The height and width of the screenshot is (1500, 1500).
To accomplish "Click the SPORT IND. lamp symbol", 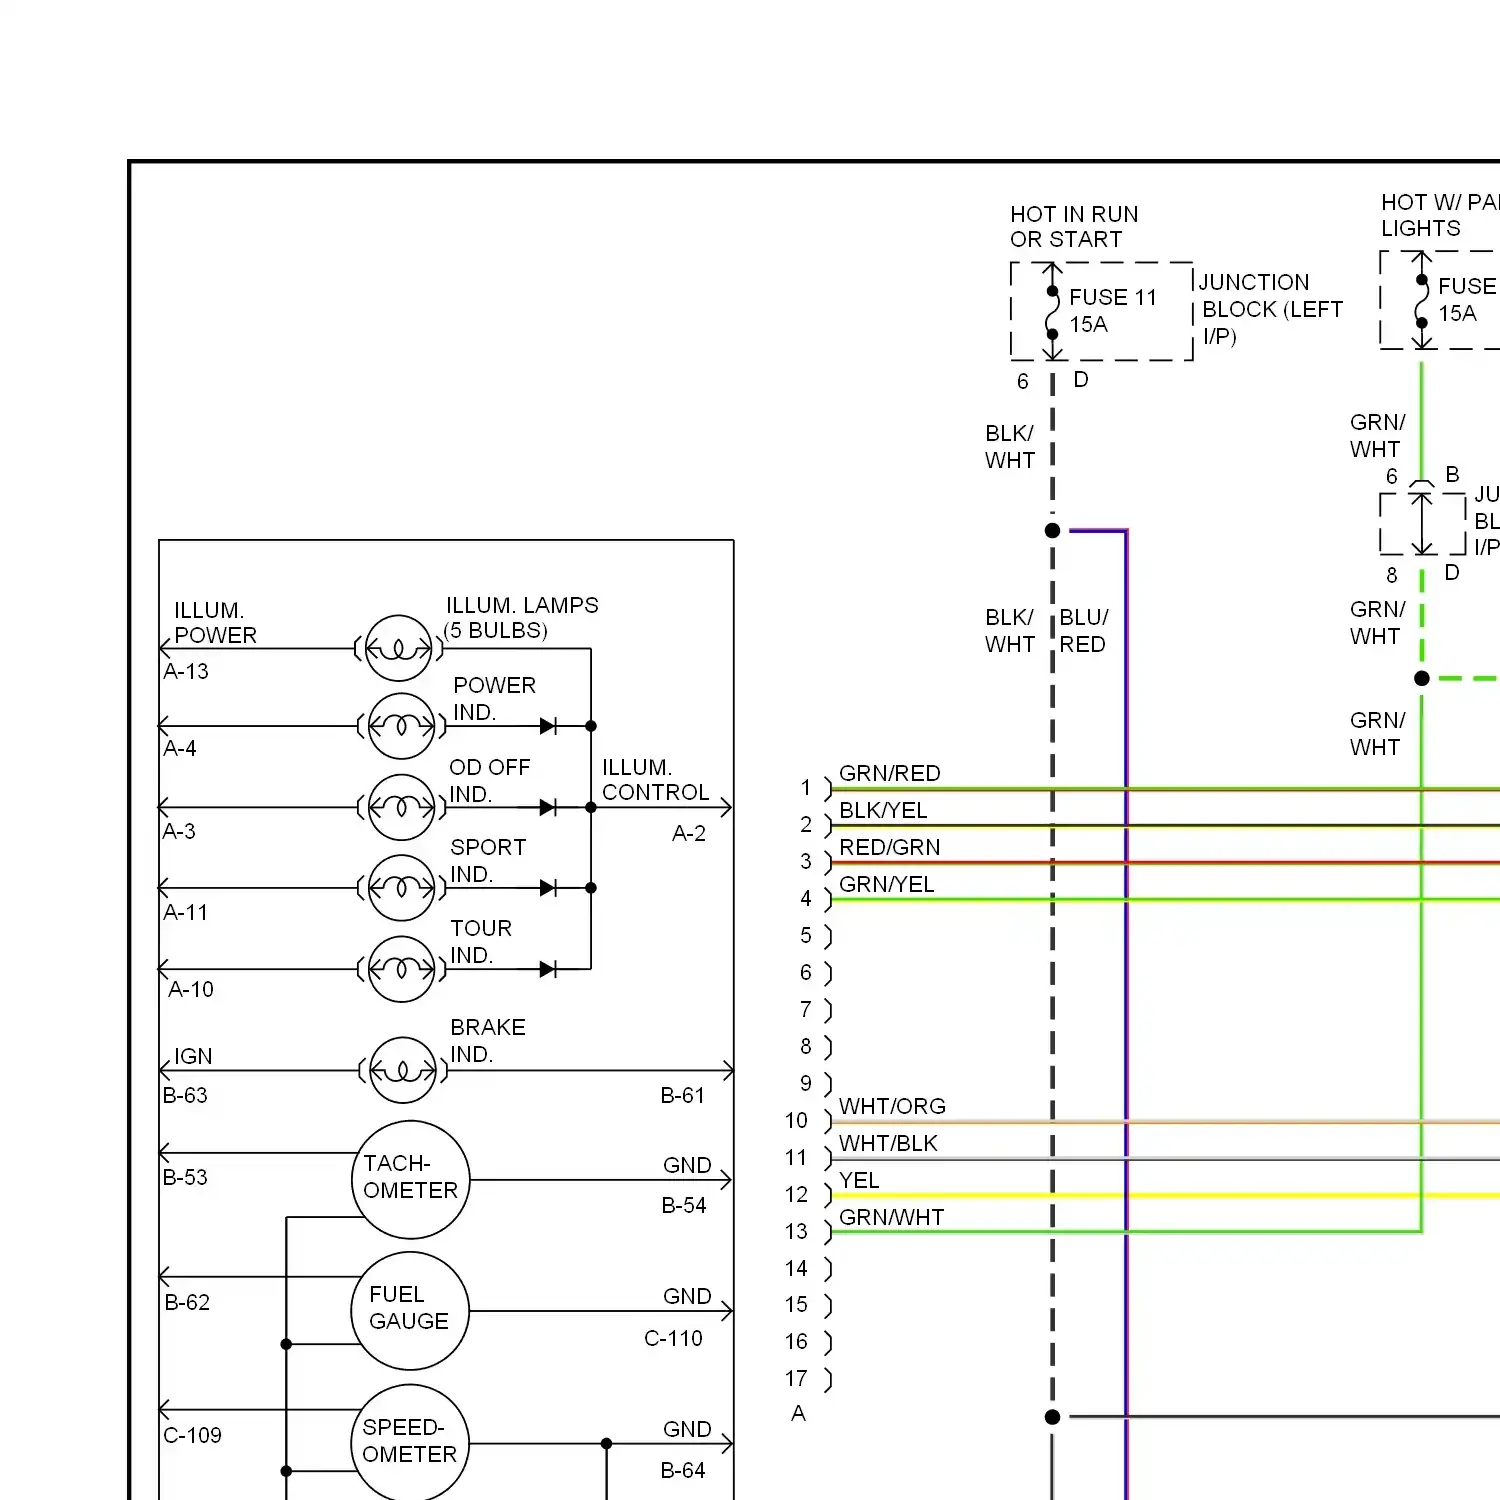I will pyautogui.click(x=401, y=888).
